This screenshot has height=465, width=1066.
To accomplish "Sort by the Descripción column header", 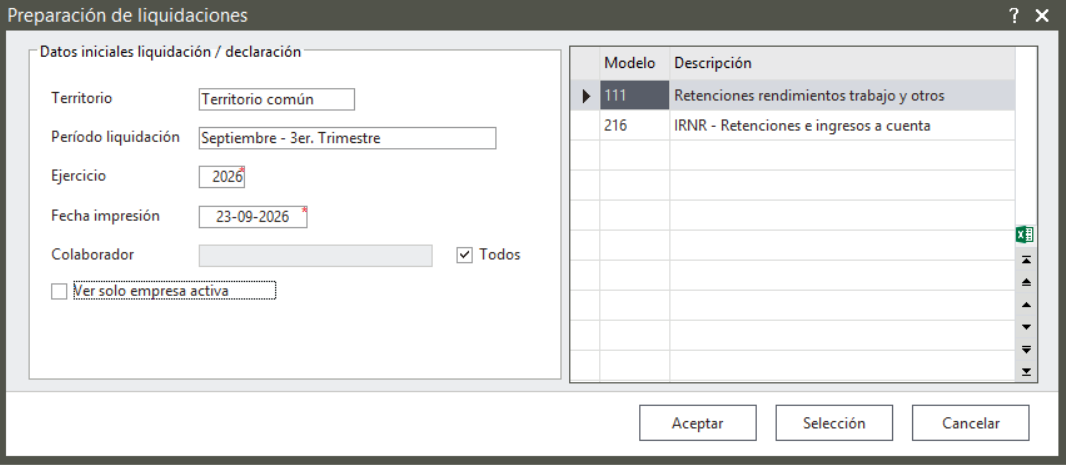I will [x=842, y=63].
